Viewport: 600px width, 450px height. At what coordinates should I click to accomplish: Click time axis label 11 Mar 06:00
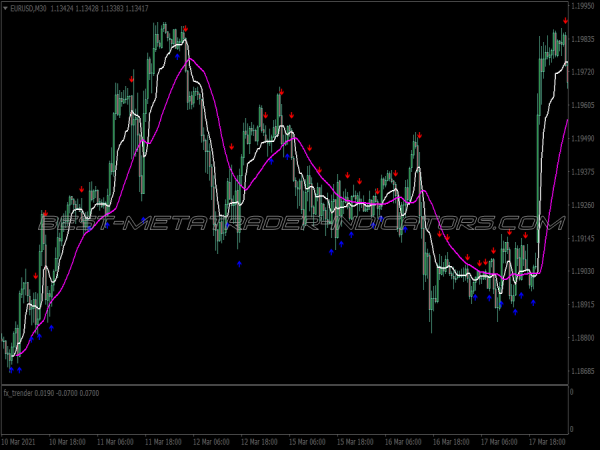115,442
